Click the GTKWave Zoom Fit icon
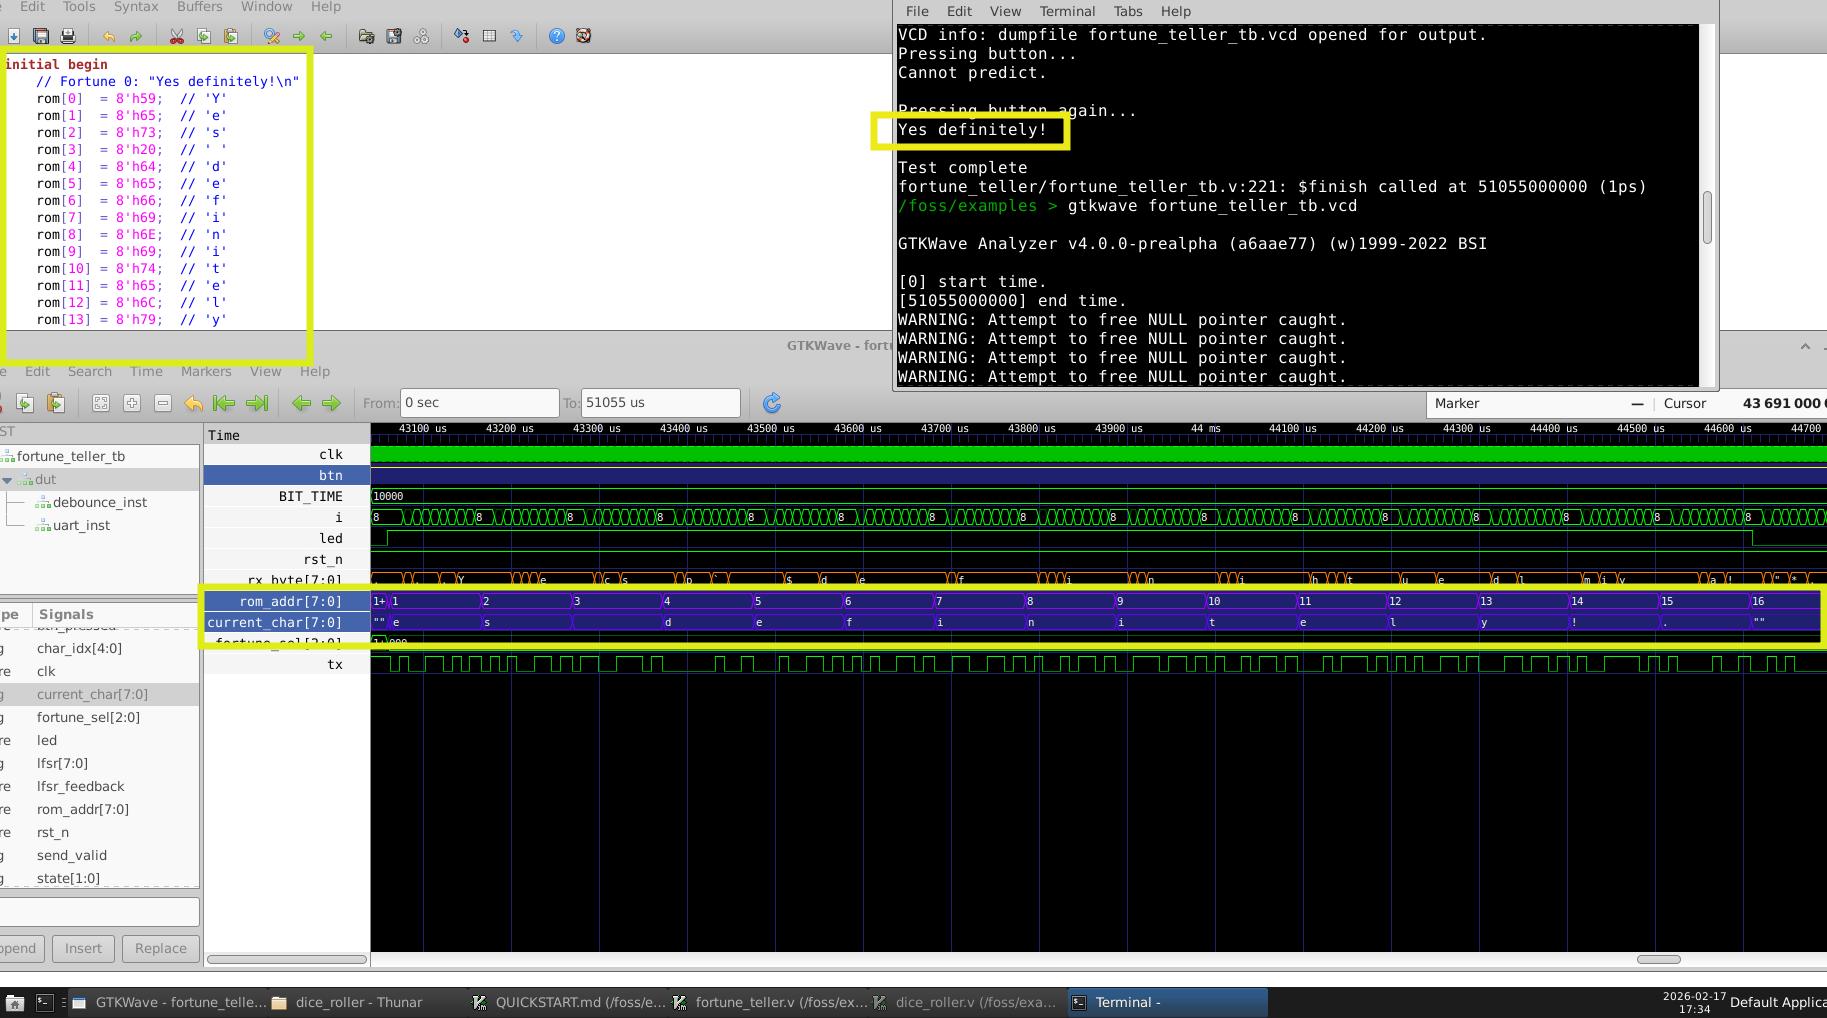Image resolution: width=1827 pixels, height=1018 pixels. pyautogui.click(x=101, y=403)
